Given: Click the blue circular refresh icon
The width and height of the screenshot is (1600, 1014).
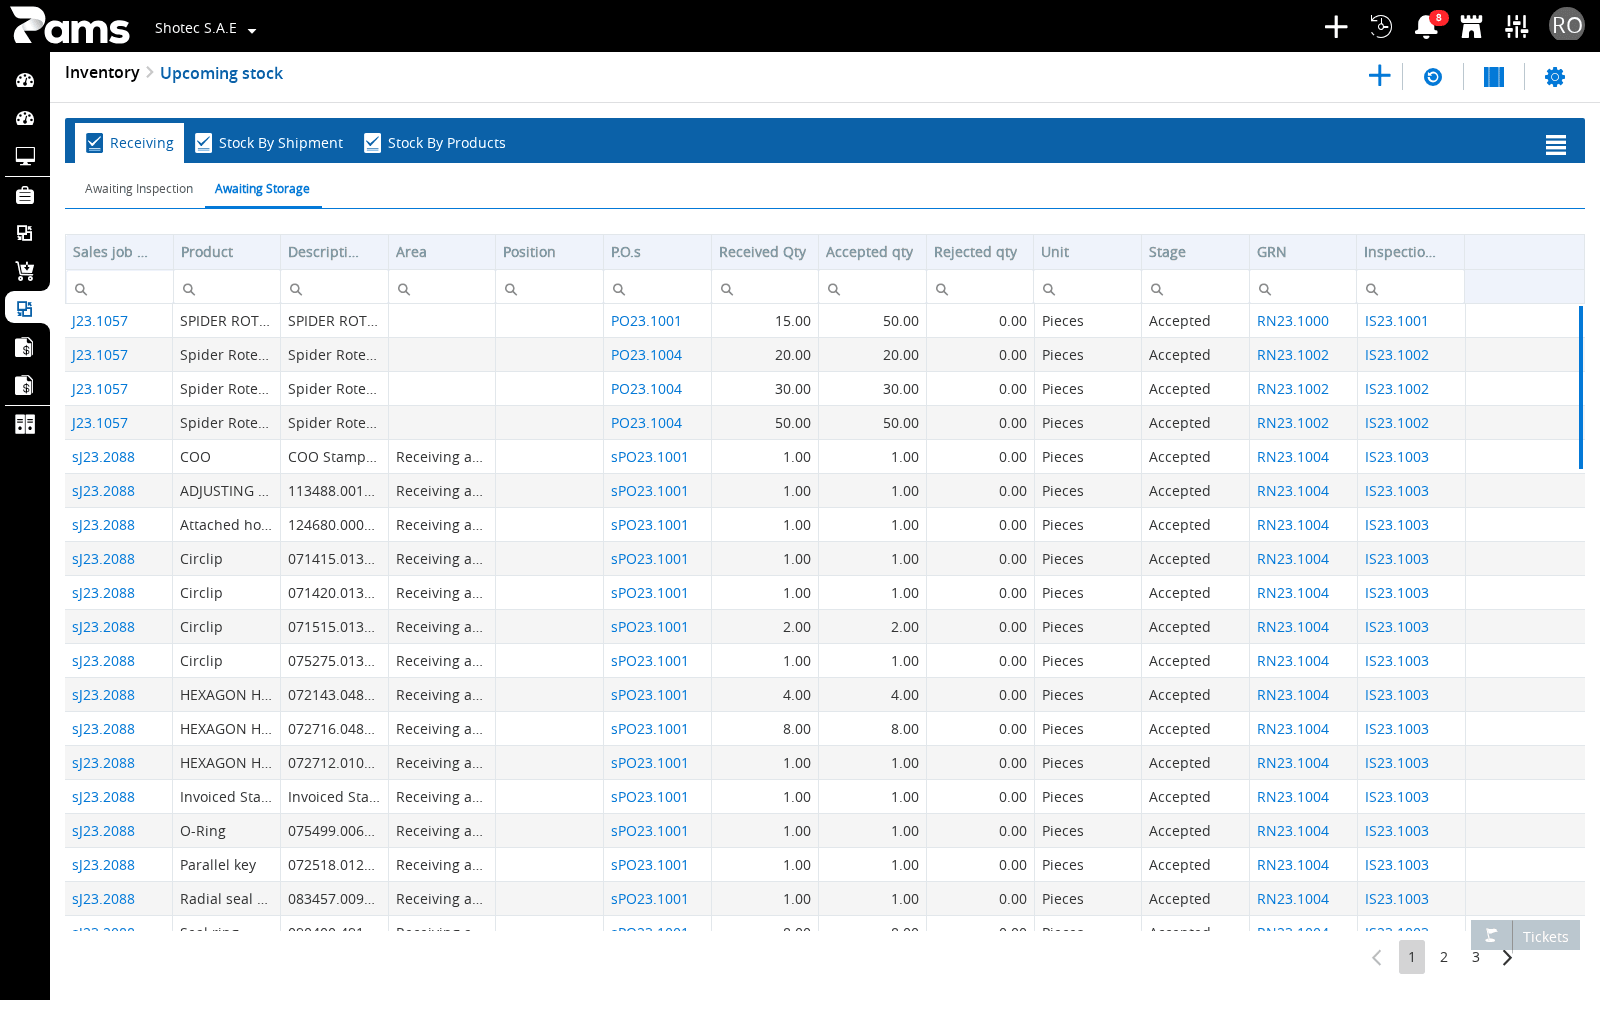Looking at the screenshot, I should point(1433,77).
